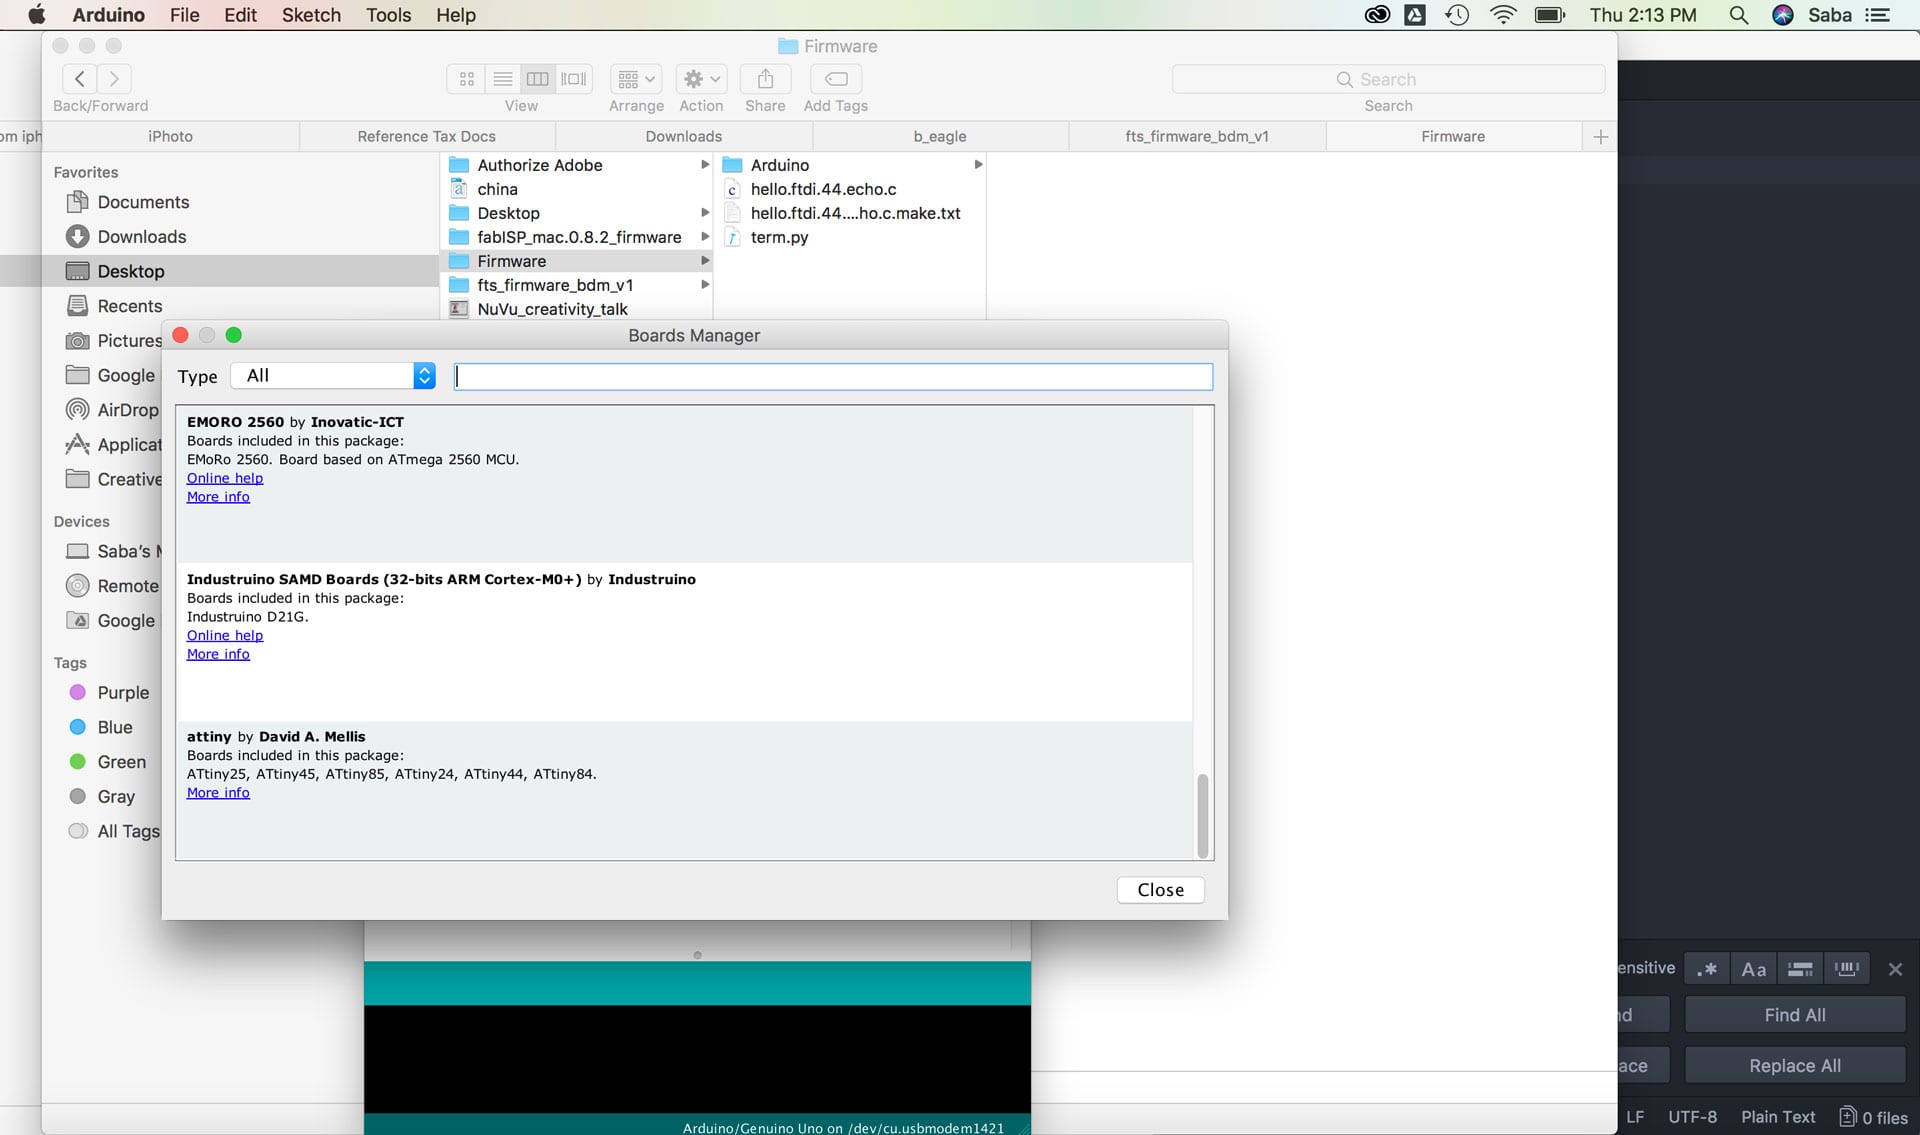The height and width of the screenshot is (1135, 1920).
Task: Toggle regex option in editor find panel
Action: point(1707,969)
